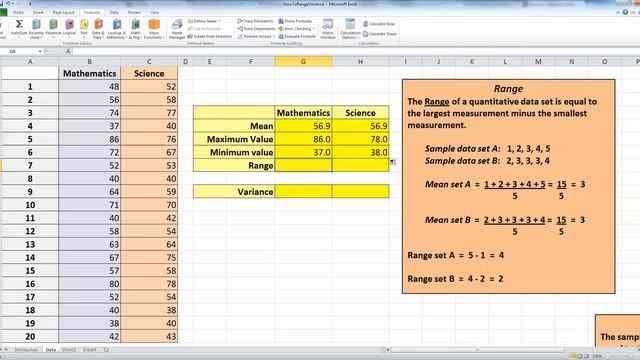Open the Data ribbon tab
The height and width of the screenshot is (360, 640).
coord(114,13)
